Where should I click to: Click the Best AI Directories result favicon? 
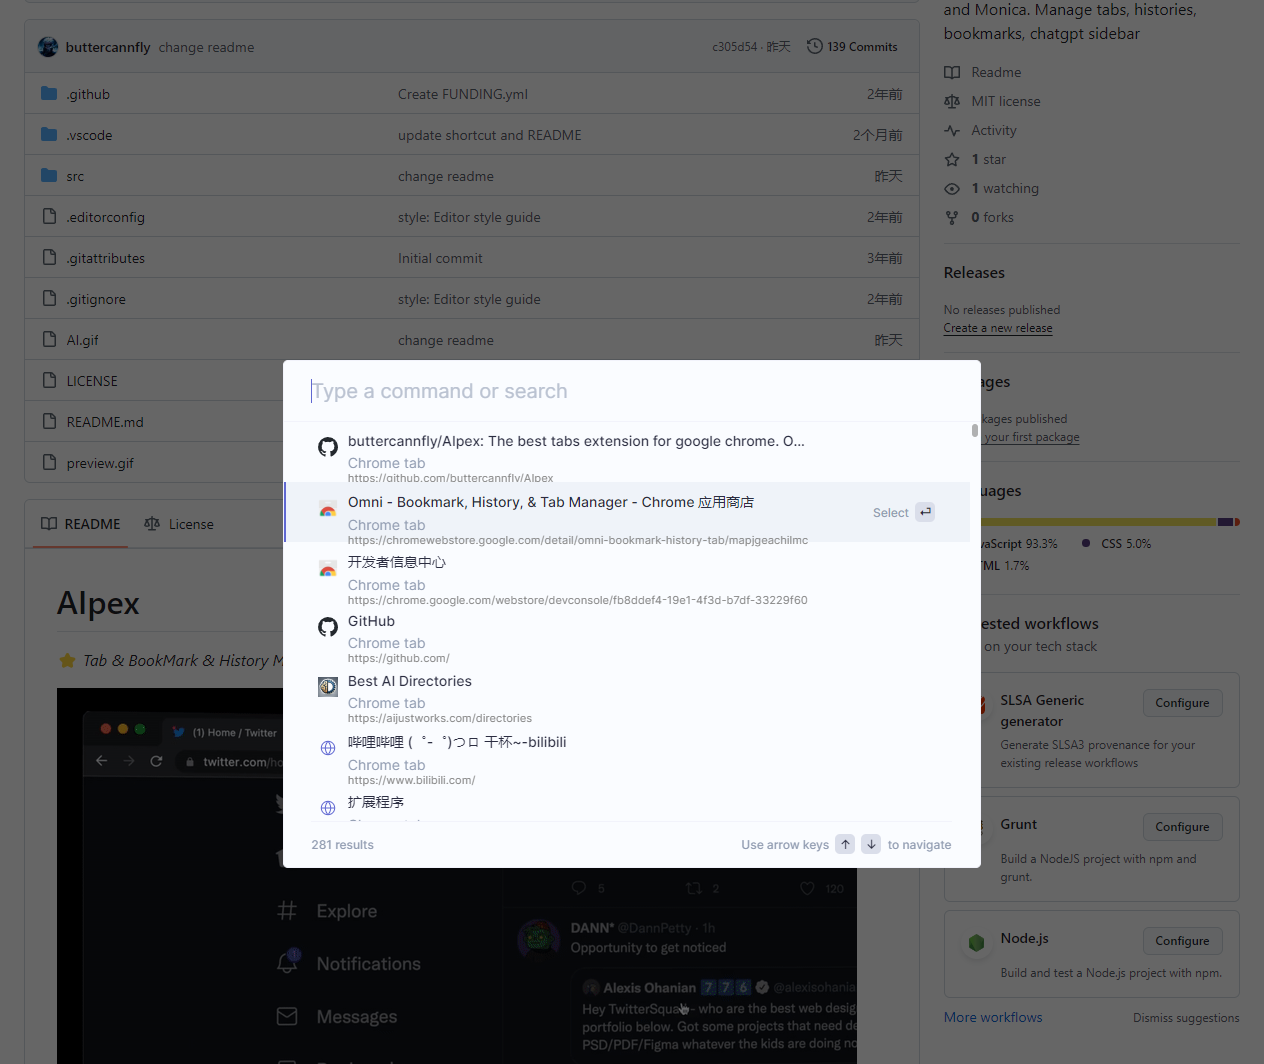coord(328,687)
